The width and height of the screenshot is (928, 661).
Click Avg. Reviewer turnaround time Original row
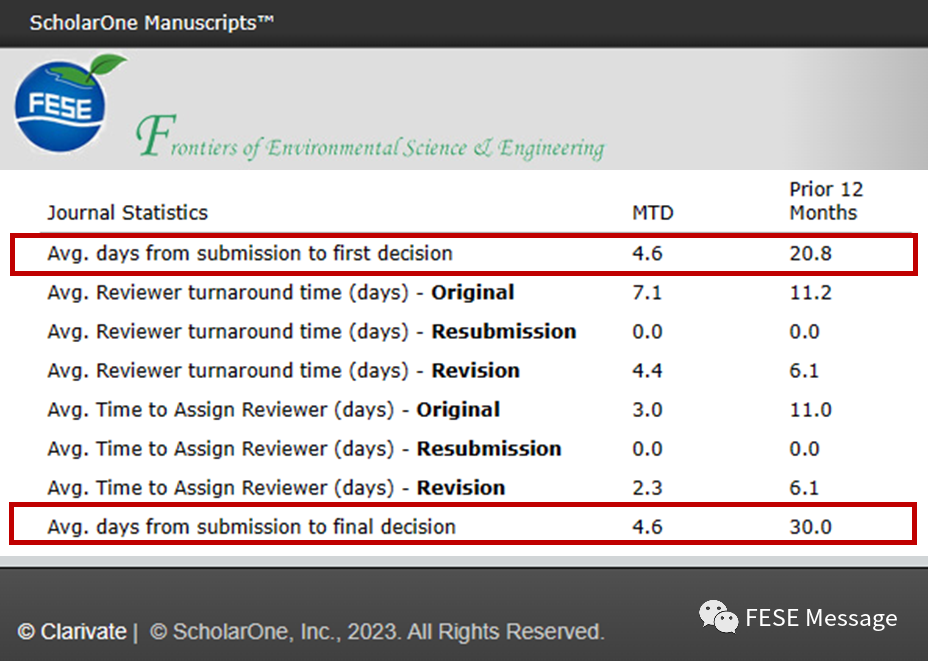click(280, 292)
